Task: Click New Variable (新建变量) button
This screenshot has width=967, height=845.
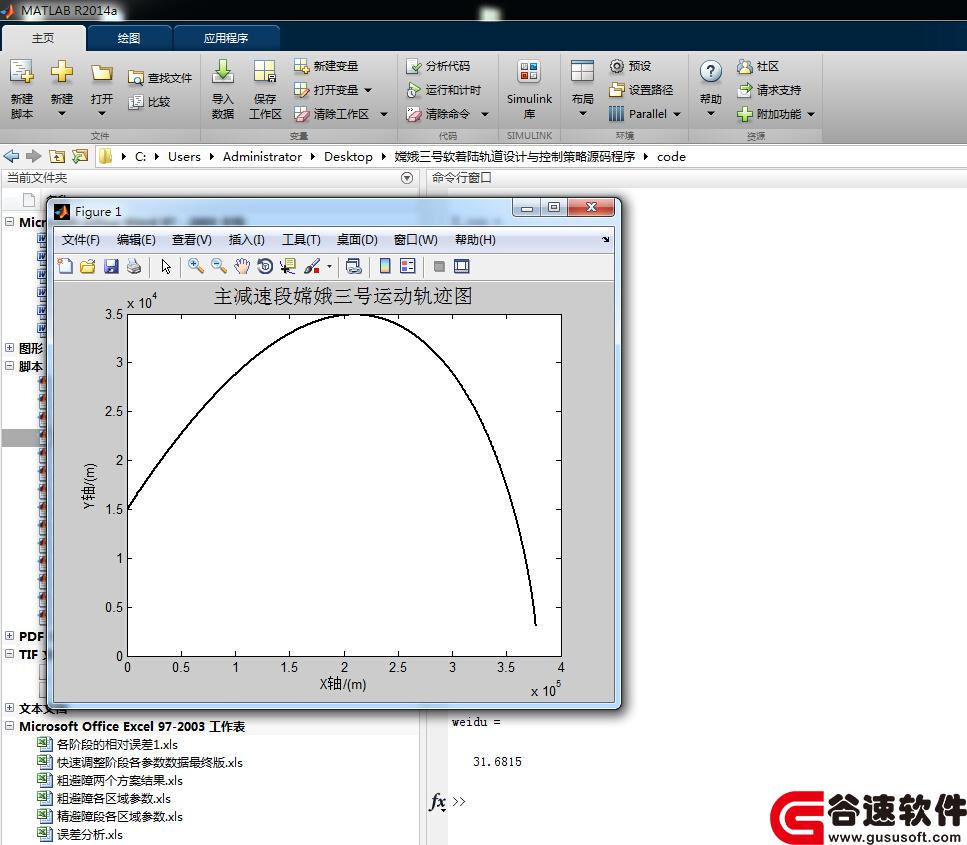Action: (x=326, y=66)
